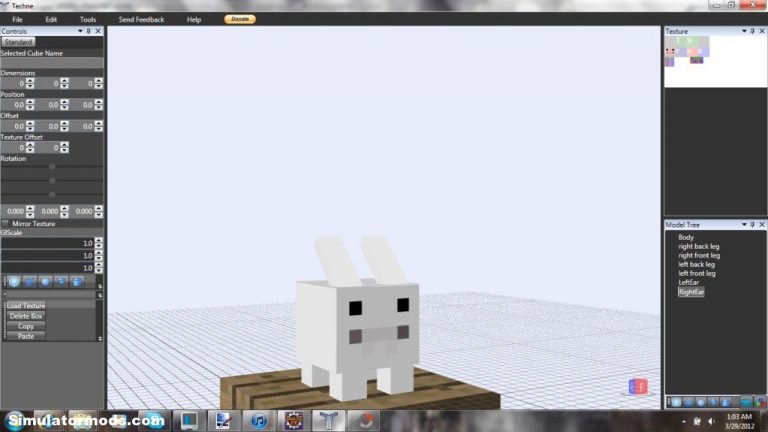Click the last shape icon in Controls toolbar
This screenshot has height=432, width=768.
(x=77, y=282)
